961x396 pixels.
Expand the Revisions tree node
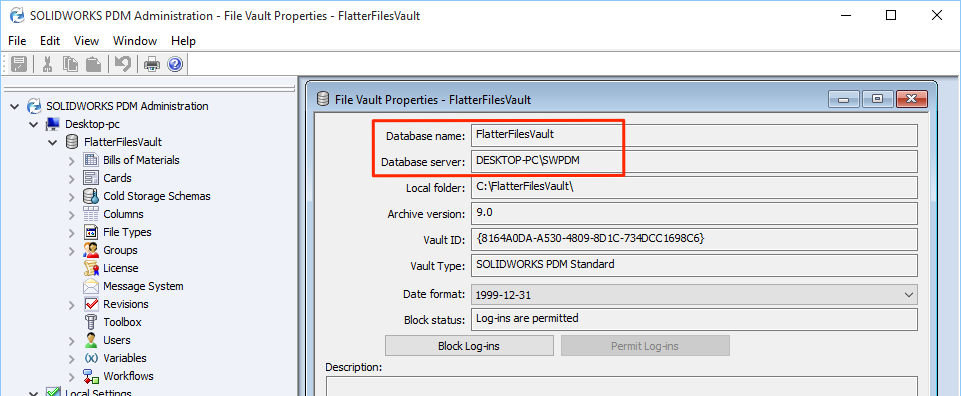(72, 305)
